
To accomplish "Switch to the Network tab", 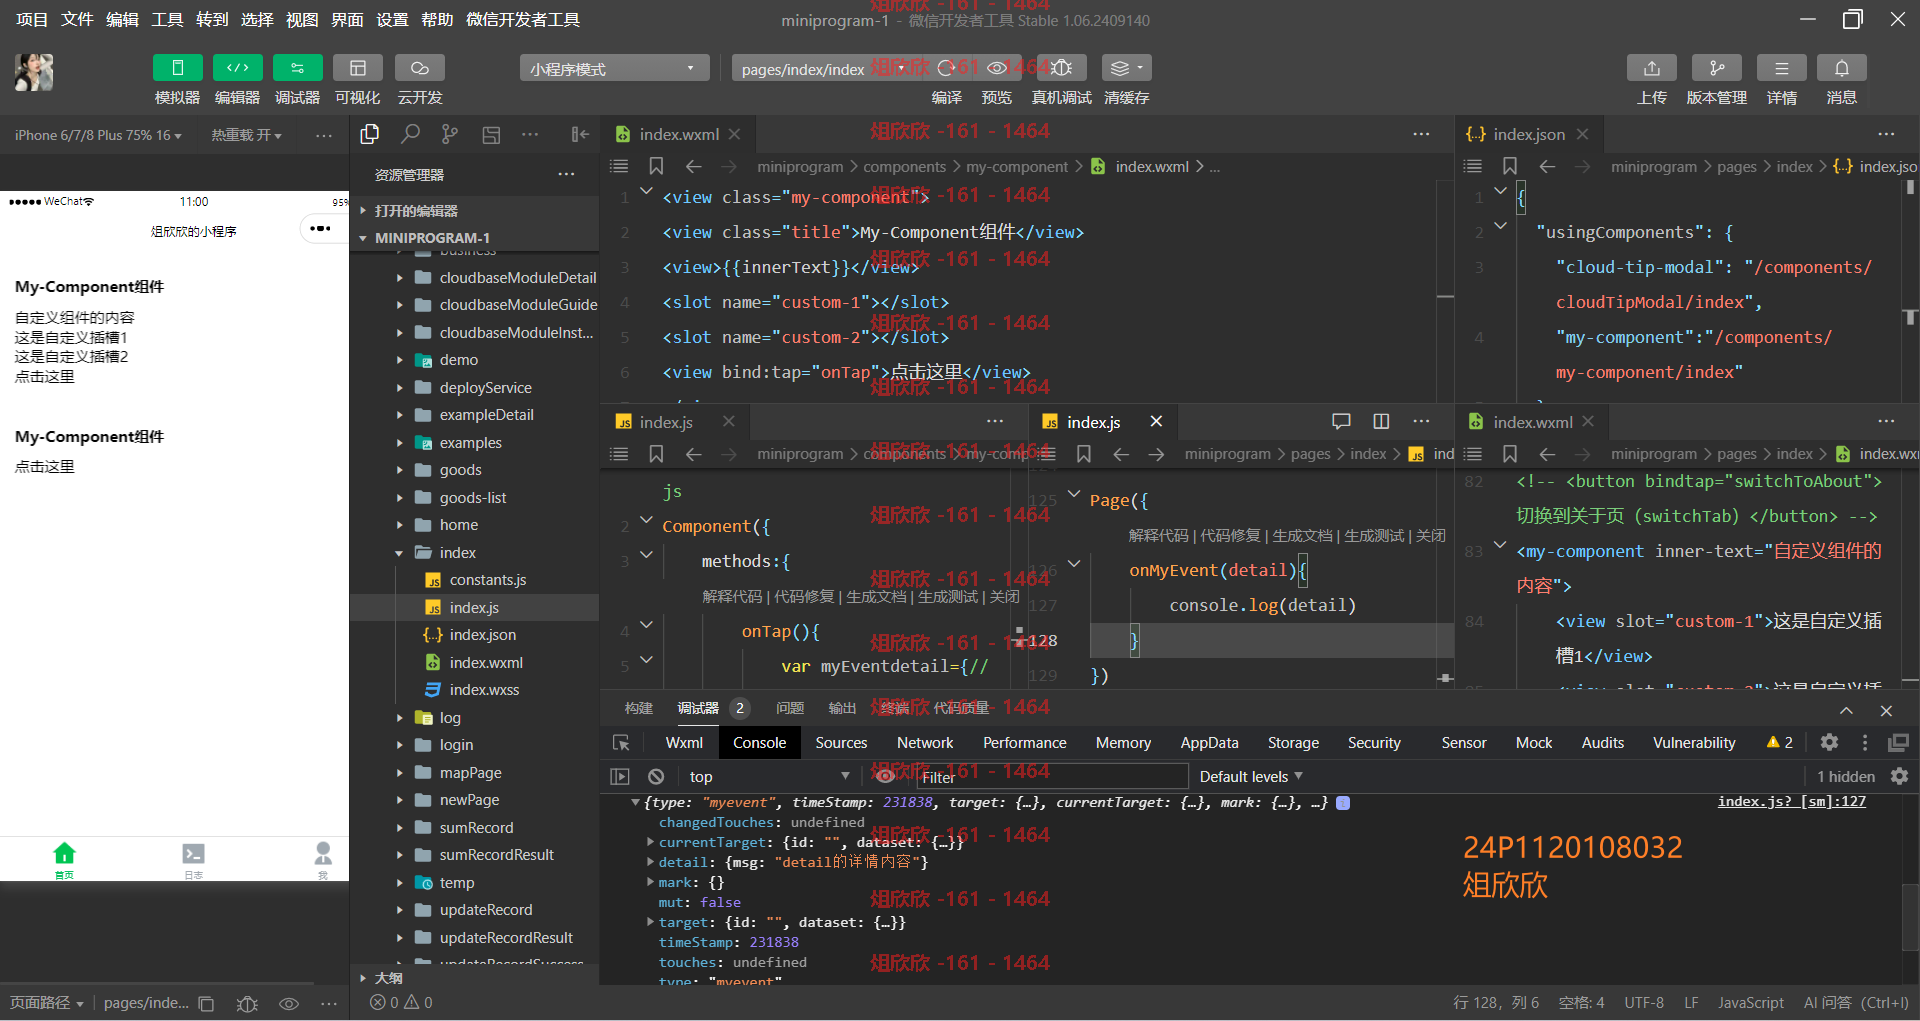I will click(925, 743).
